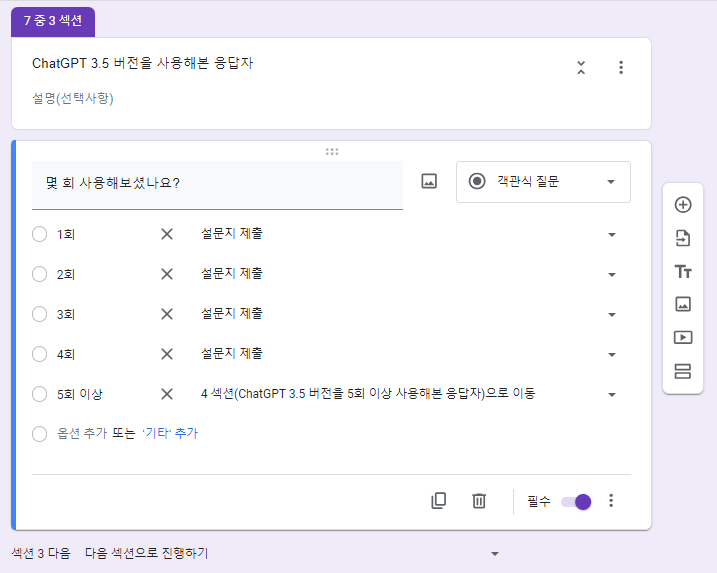Viewport: 717px width, 573px height.
Task: Select the 5회 이상 radio button
Action: coord(39,394)
